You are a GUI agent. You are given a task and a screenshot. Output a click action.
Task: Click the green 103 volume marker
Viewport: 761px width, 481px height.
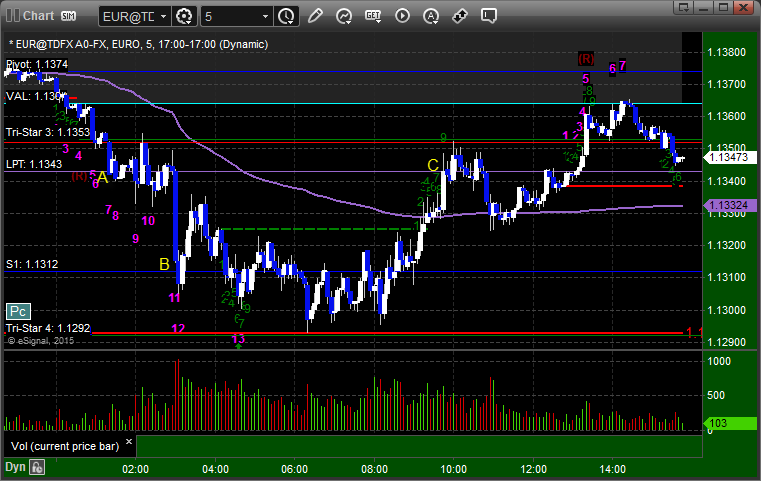tap(729, 423)
